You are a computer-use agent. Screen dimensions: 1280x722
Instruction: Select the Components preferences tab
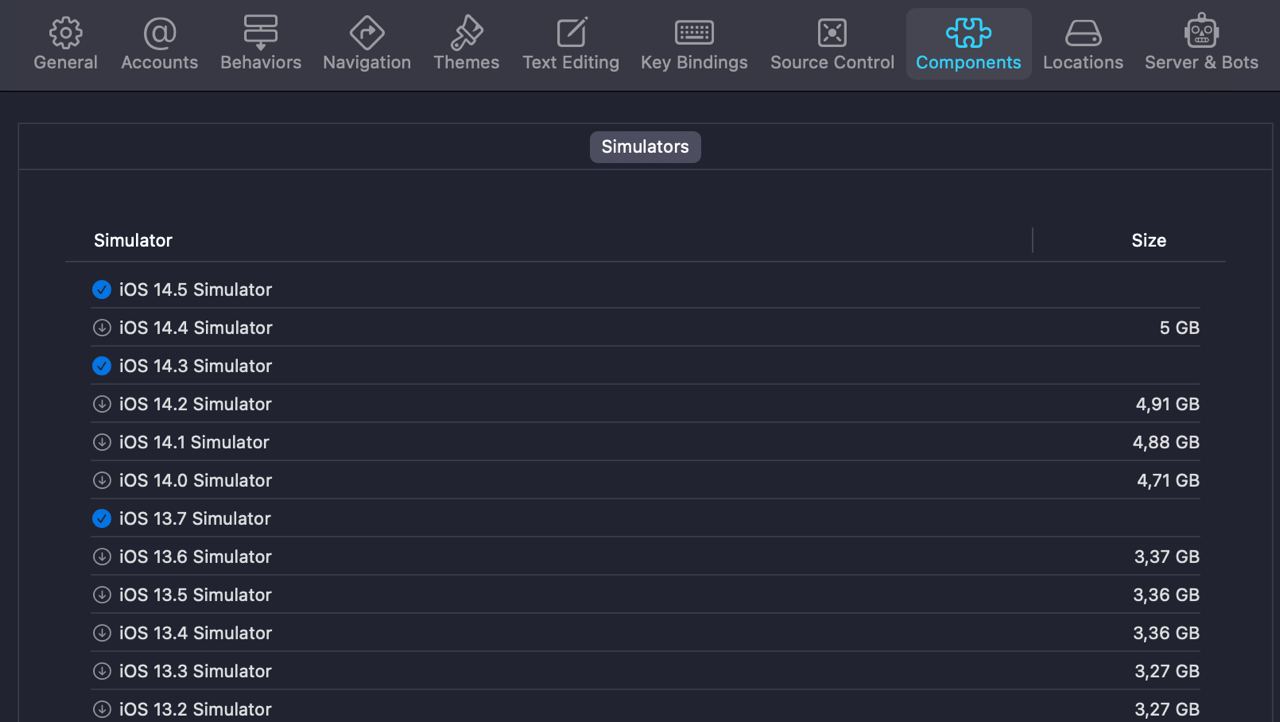click(x=968, y=44)
